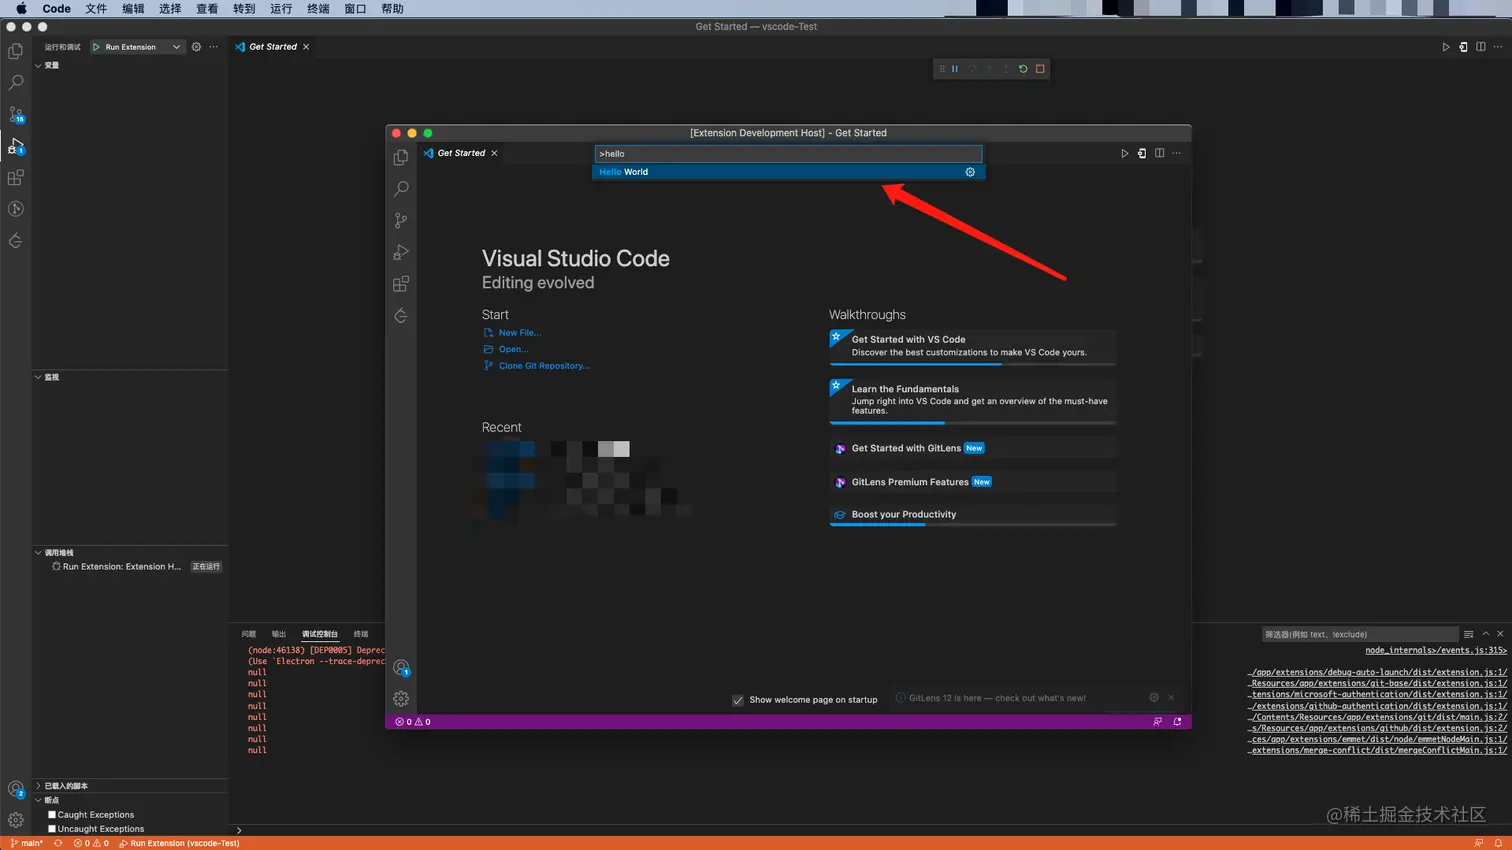
Task: Click debug console filter input field
Action: point(1360,634)
